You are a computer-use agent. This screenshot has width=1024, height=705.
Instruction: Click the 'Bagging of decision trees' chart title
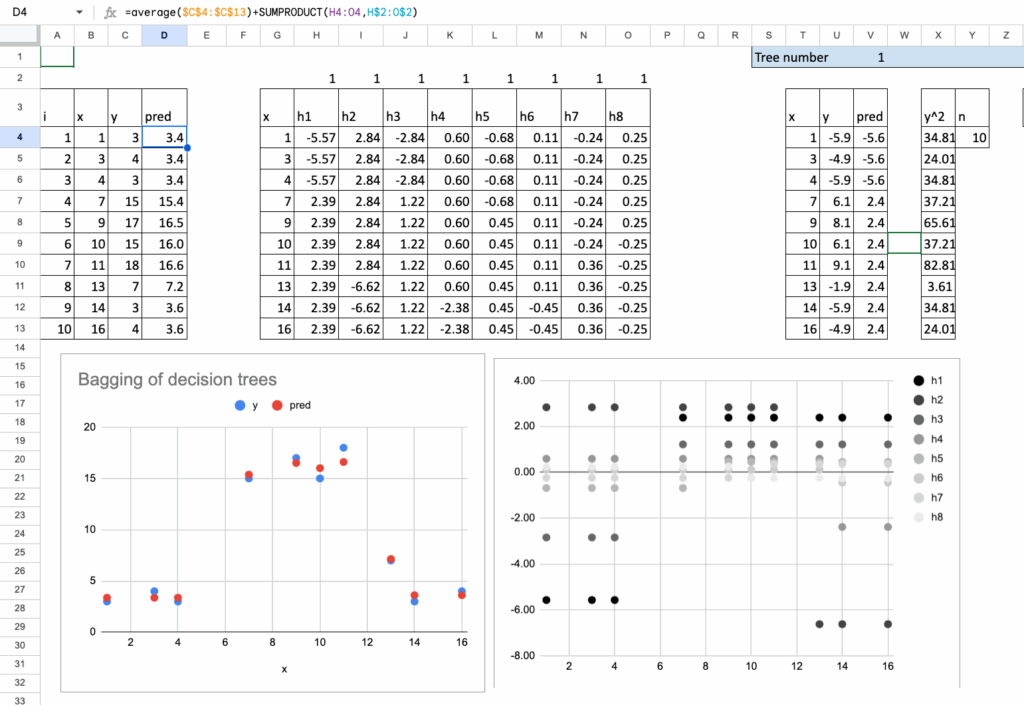click(x=177, y=379)
